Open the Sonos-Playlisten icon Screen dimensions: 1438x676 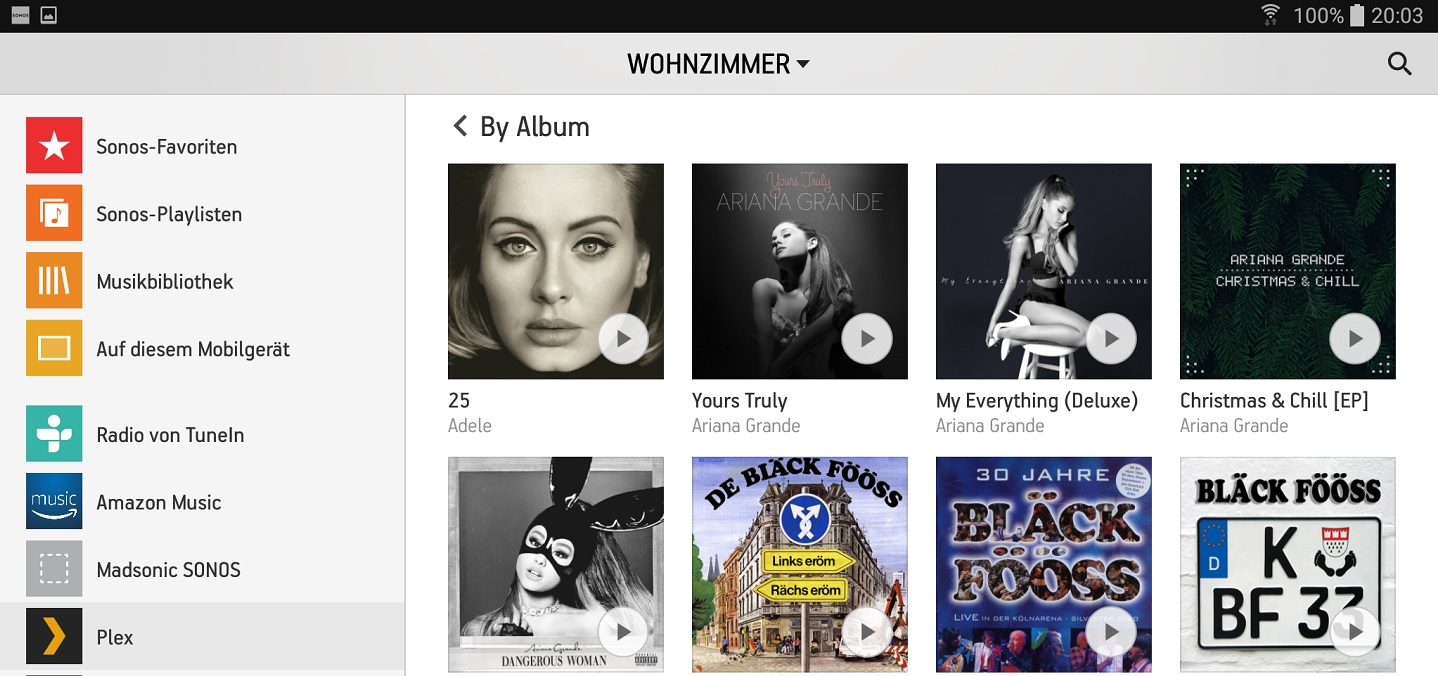point(54,214)
